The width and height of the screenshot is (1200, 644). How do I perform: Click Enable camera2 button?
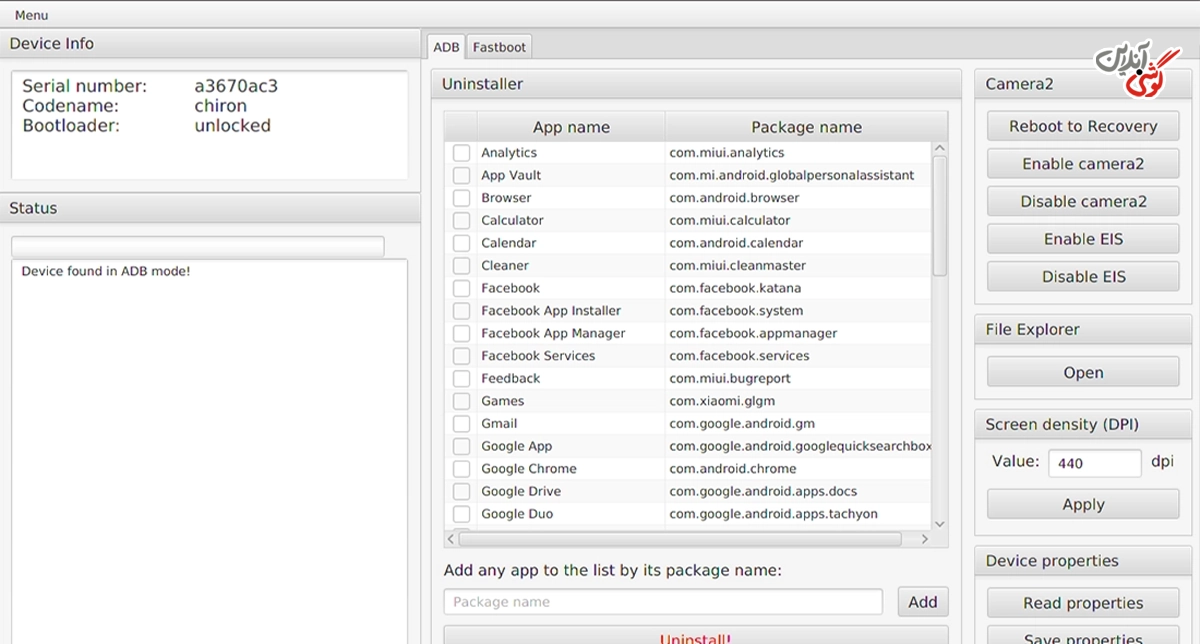(x=1083, y=164)
